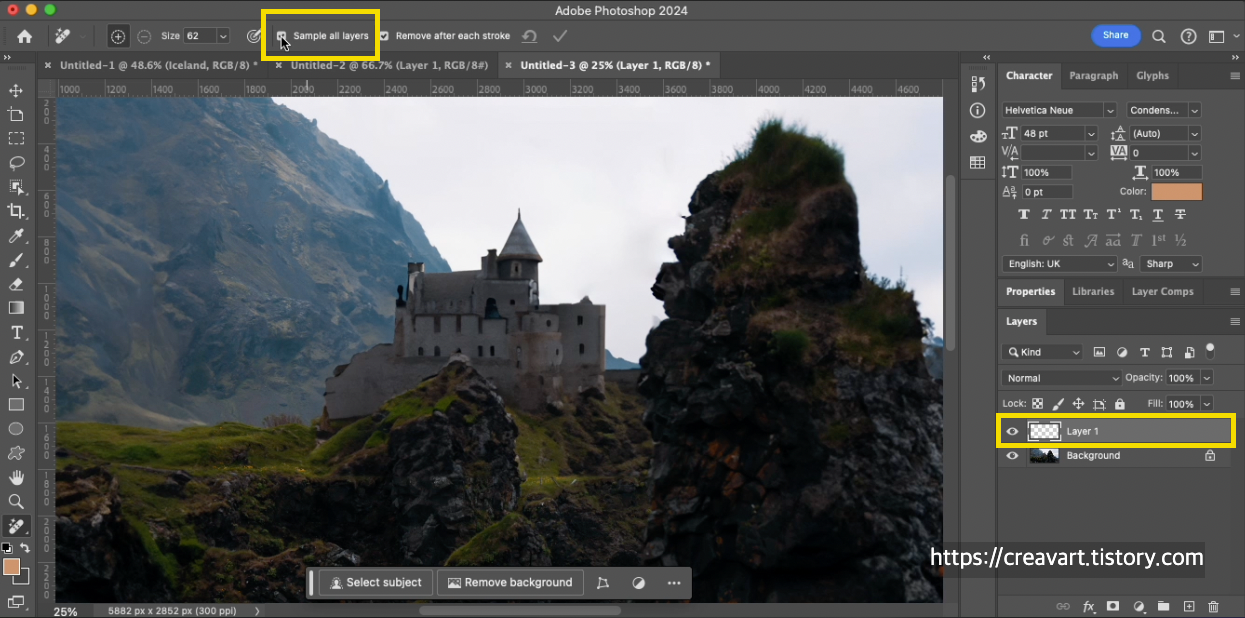The image size is (1245, 618).
Task: Expand the 48 pt font size dropdown
Action: (x=1091, y=133)
